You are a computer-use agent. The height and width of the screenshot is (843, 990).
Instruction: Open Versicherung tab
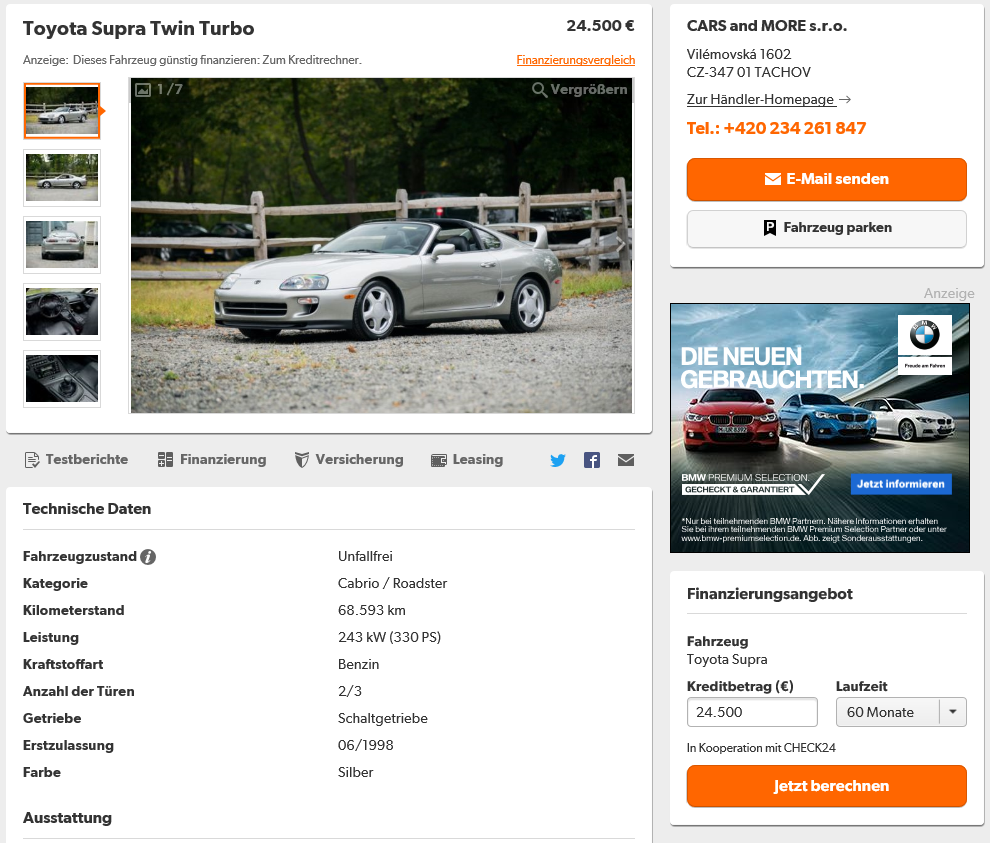[349, 460]
